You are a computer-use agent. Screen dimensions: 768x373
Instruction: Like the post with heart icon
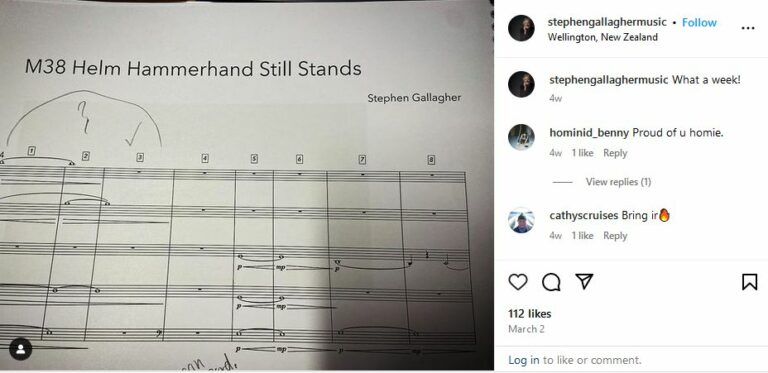(x=518, y=282)
